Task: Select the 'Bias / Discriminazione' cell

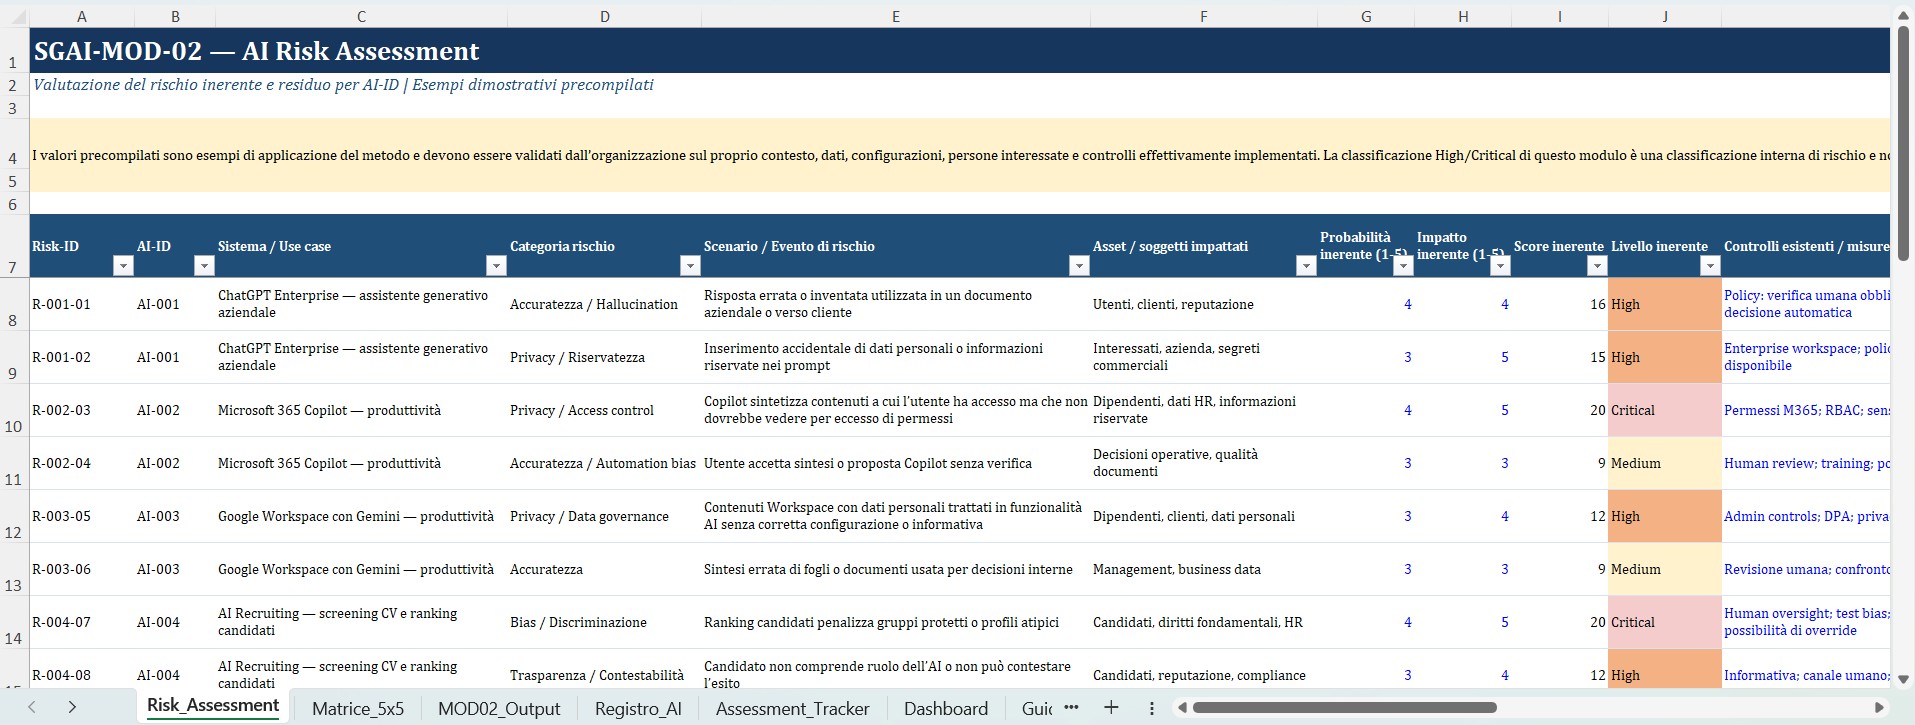Action: (604, 622)
